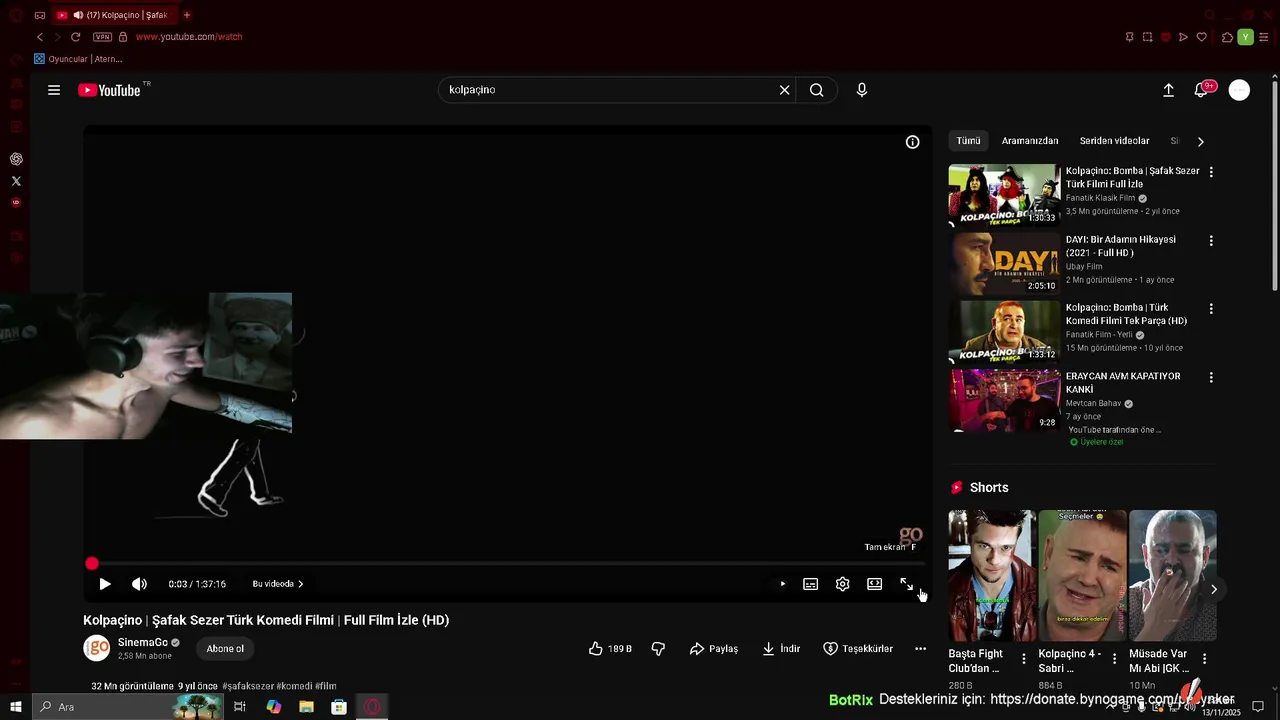1280x720 pixels.
Task: Dislike the video
Action: tap(658, 649)
